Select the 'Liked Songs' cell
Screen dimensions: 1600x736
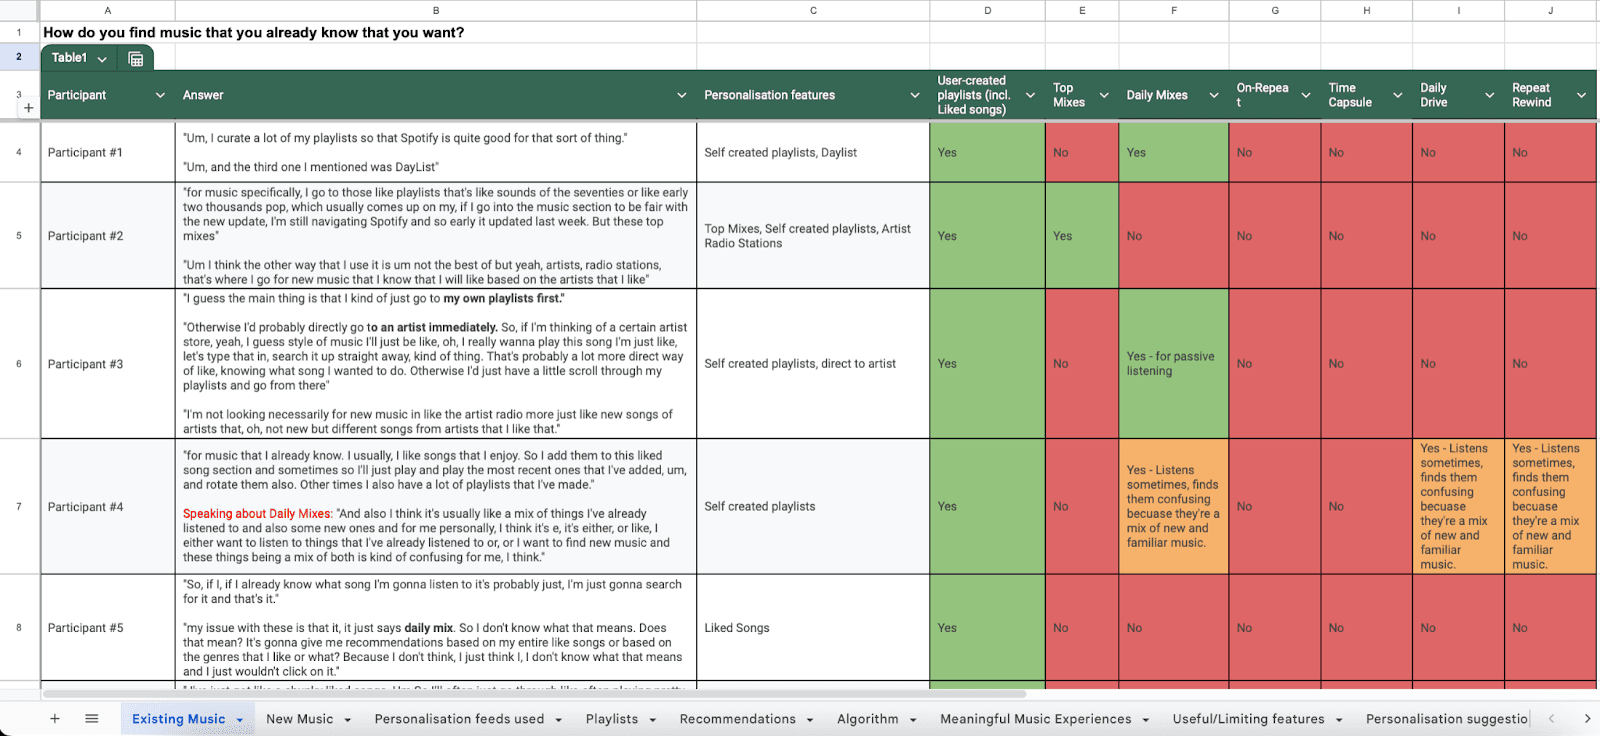[x=813, y=628]
